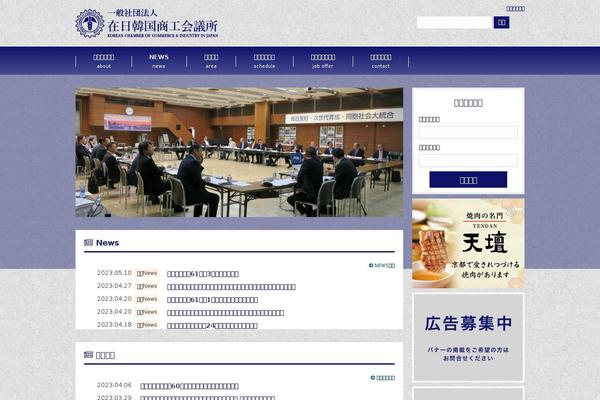This screenshot has width=600, height=400.
Task: Go to the NEWS navigation item
Action: 158,61
